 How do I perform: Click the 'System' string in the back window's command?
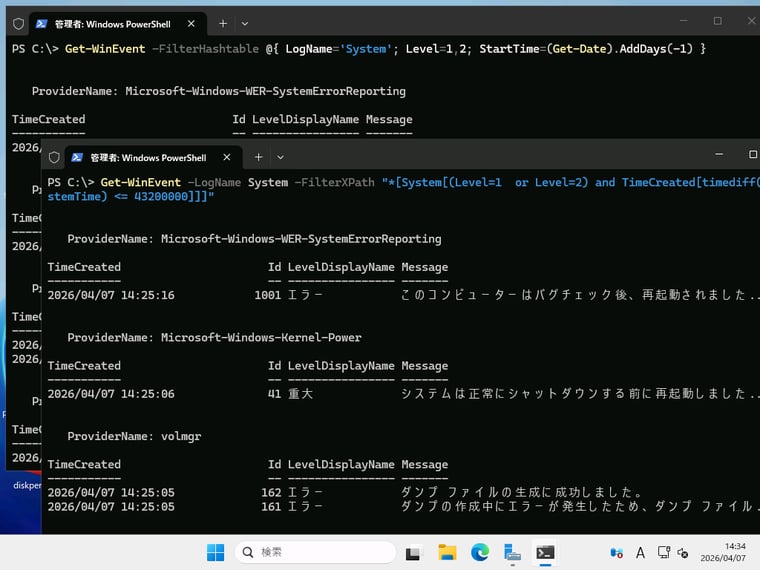pyautogui.click(x=366, y=49)
